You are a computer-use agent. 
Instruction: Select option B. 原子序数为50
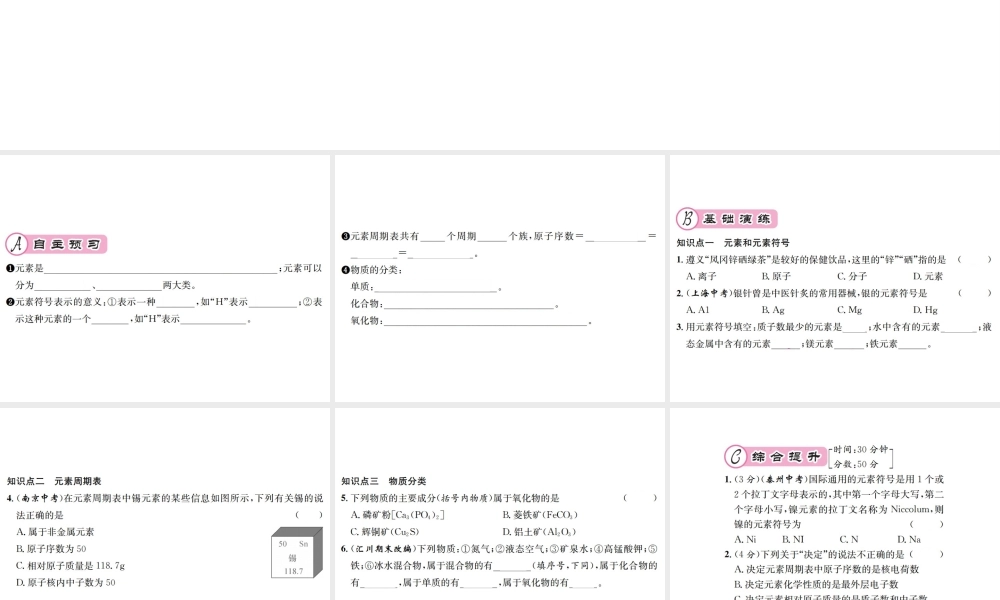[51, 548]
